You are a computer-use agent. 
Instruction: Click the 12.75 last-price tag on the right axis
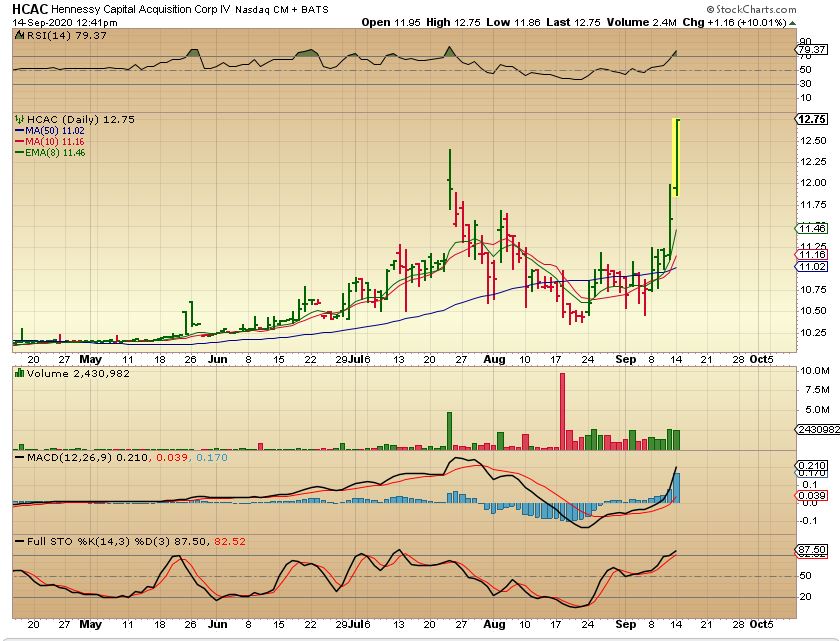(813, 119)
